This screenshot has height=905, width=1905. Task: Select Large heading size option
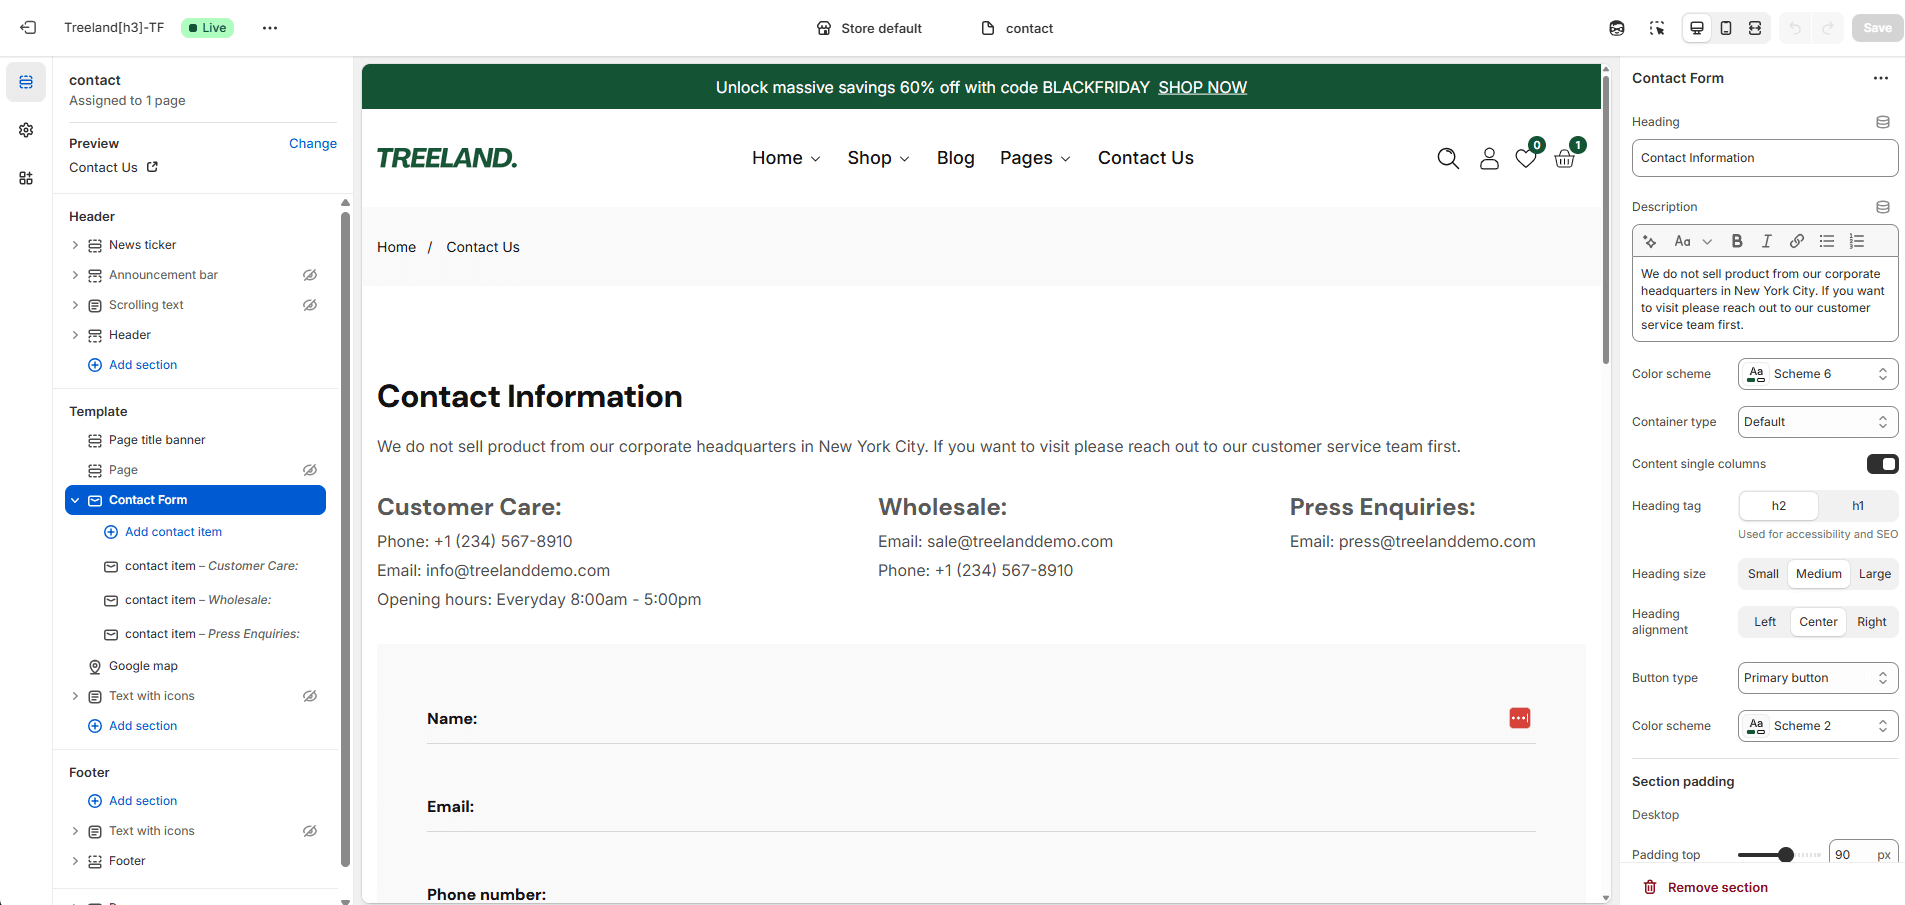1874,574
